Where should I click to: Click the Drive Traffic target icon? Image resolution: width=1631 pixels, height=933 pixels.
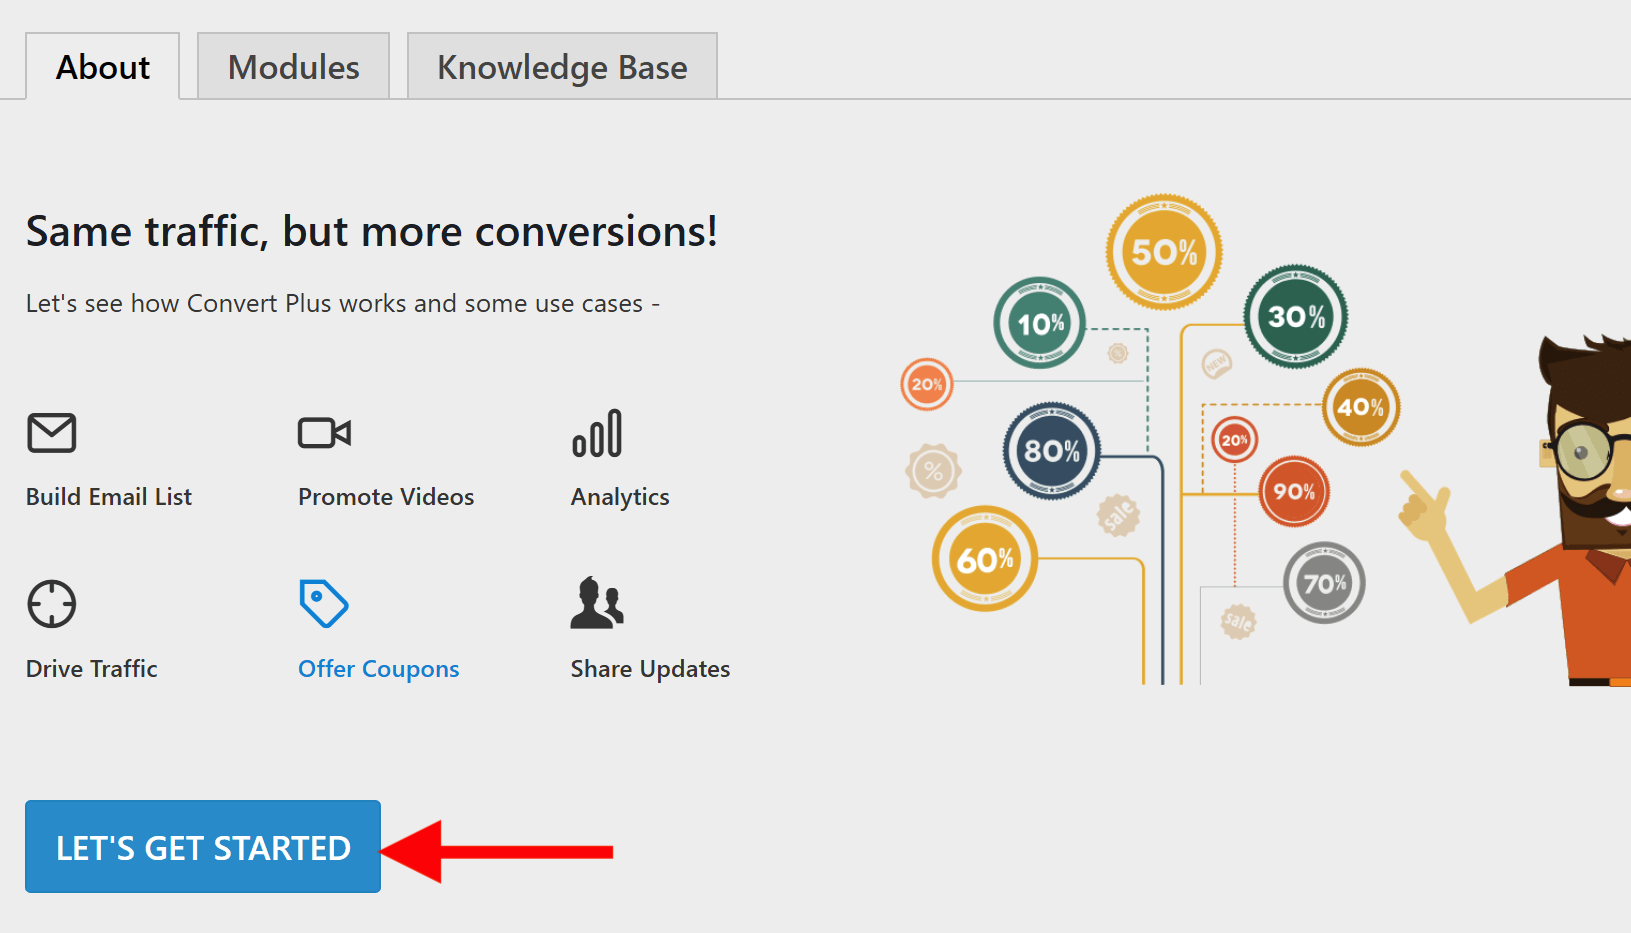[x=51, y=603]
